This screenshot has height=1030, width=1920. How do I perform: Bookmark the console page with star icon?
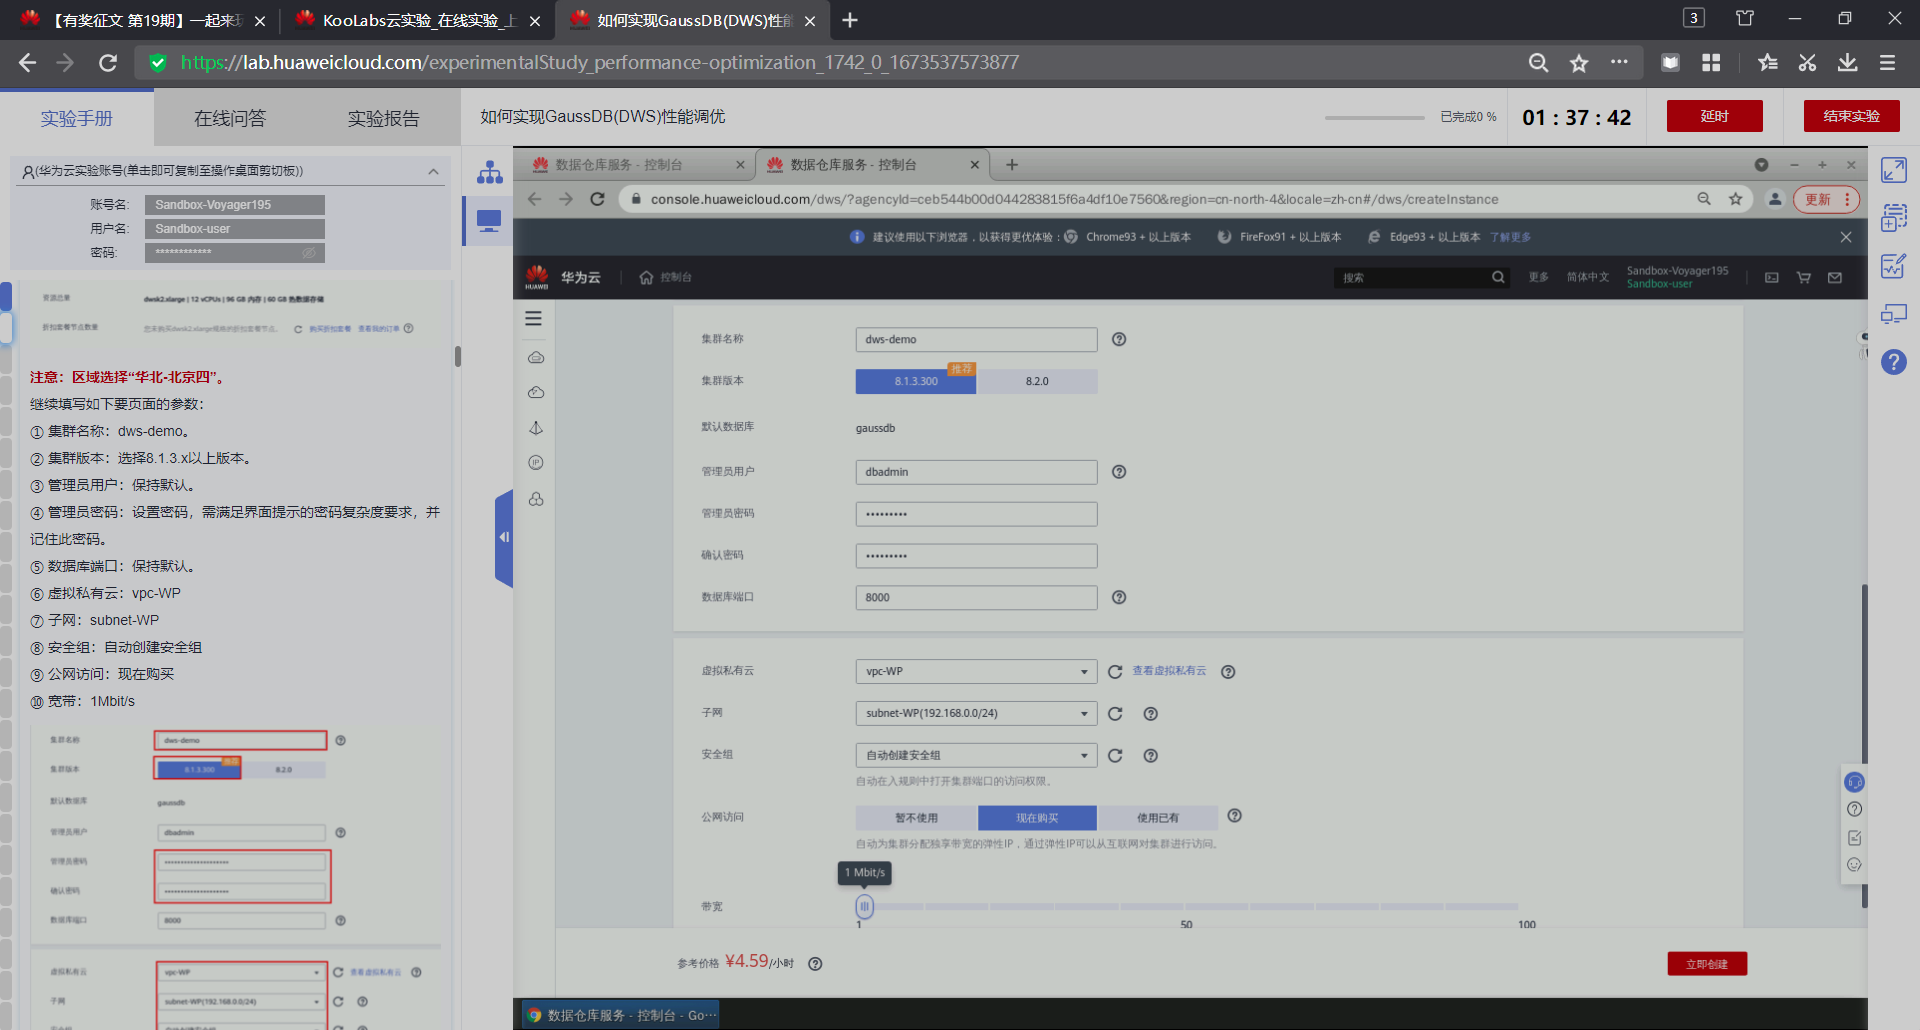tap(1736, 199)
